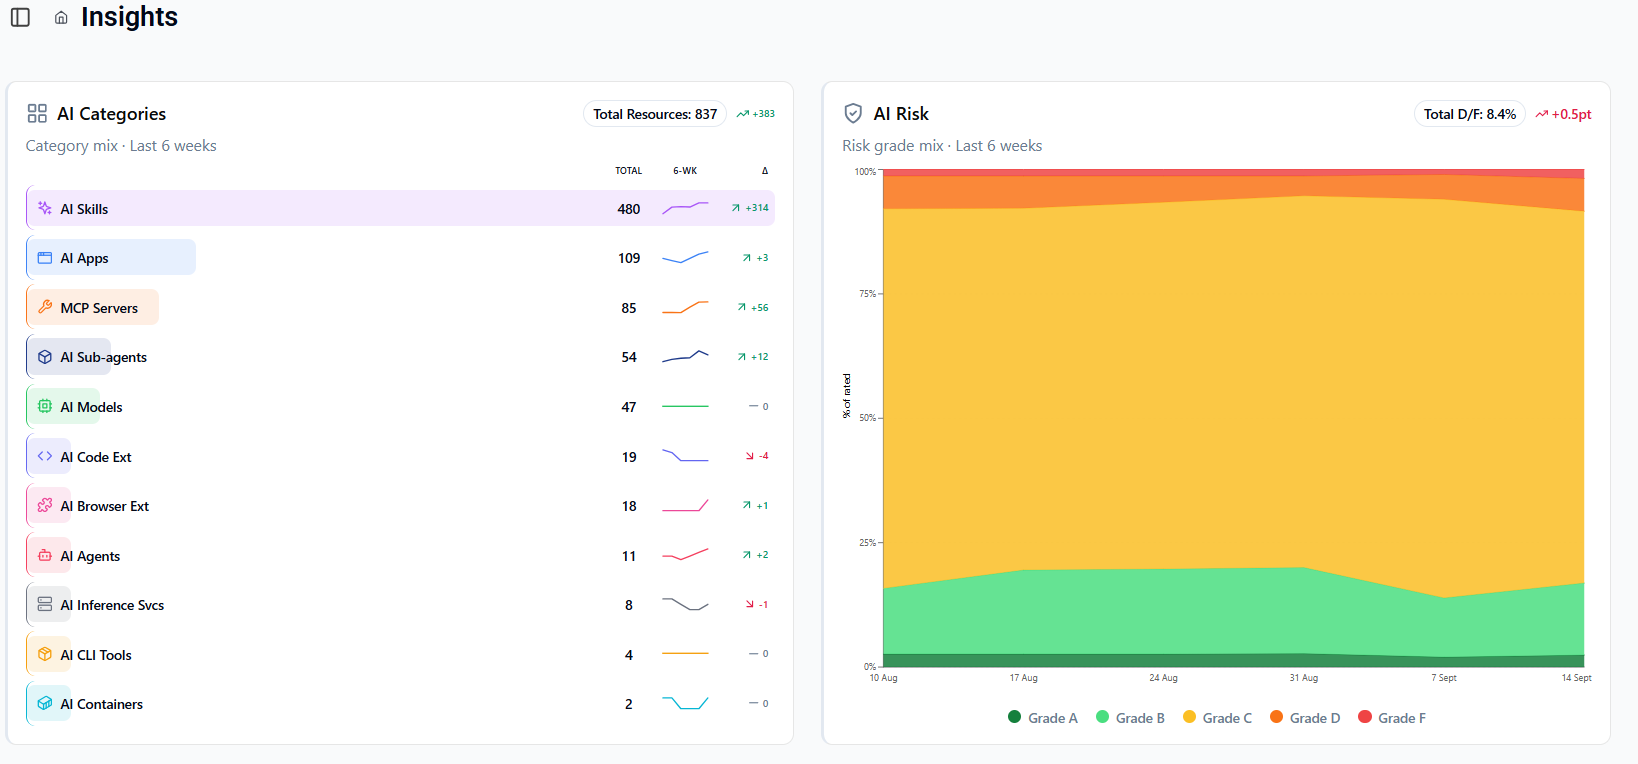Viewport: 1638px width, 764px height.
Task: Click the AI Apps window icon
Action: tap(45, 258)
